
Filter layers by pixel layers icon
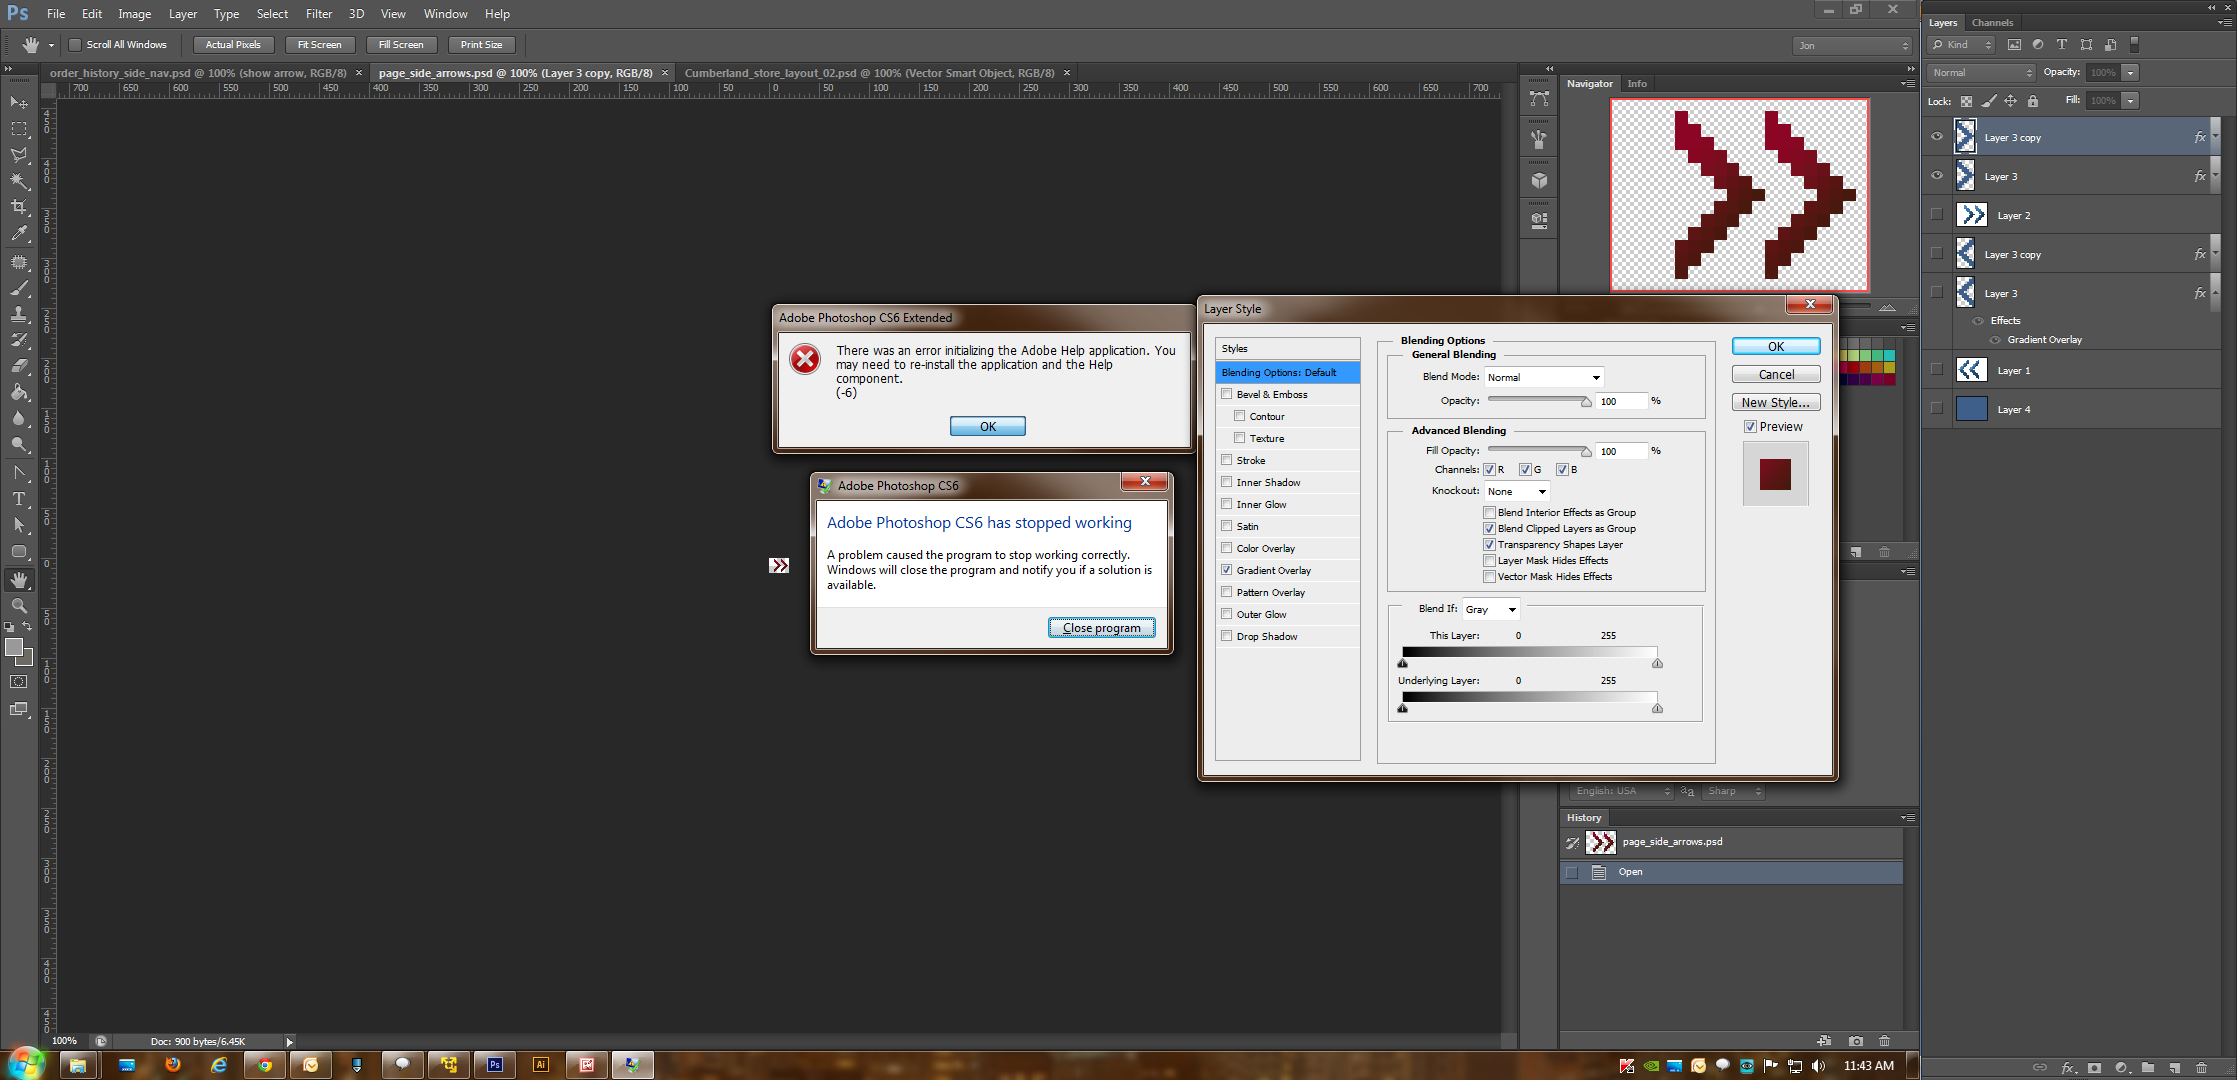[2014, 45]
